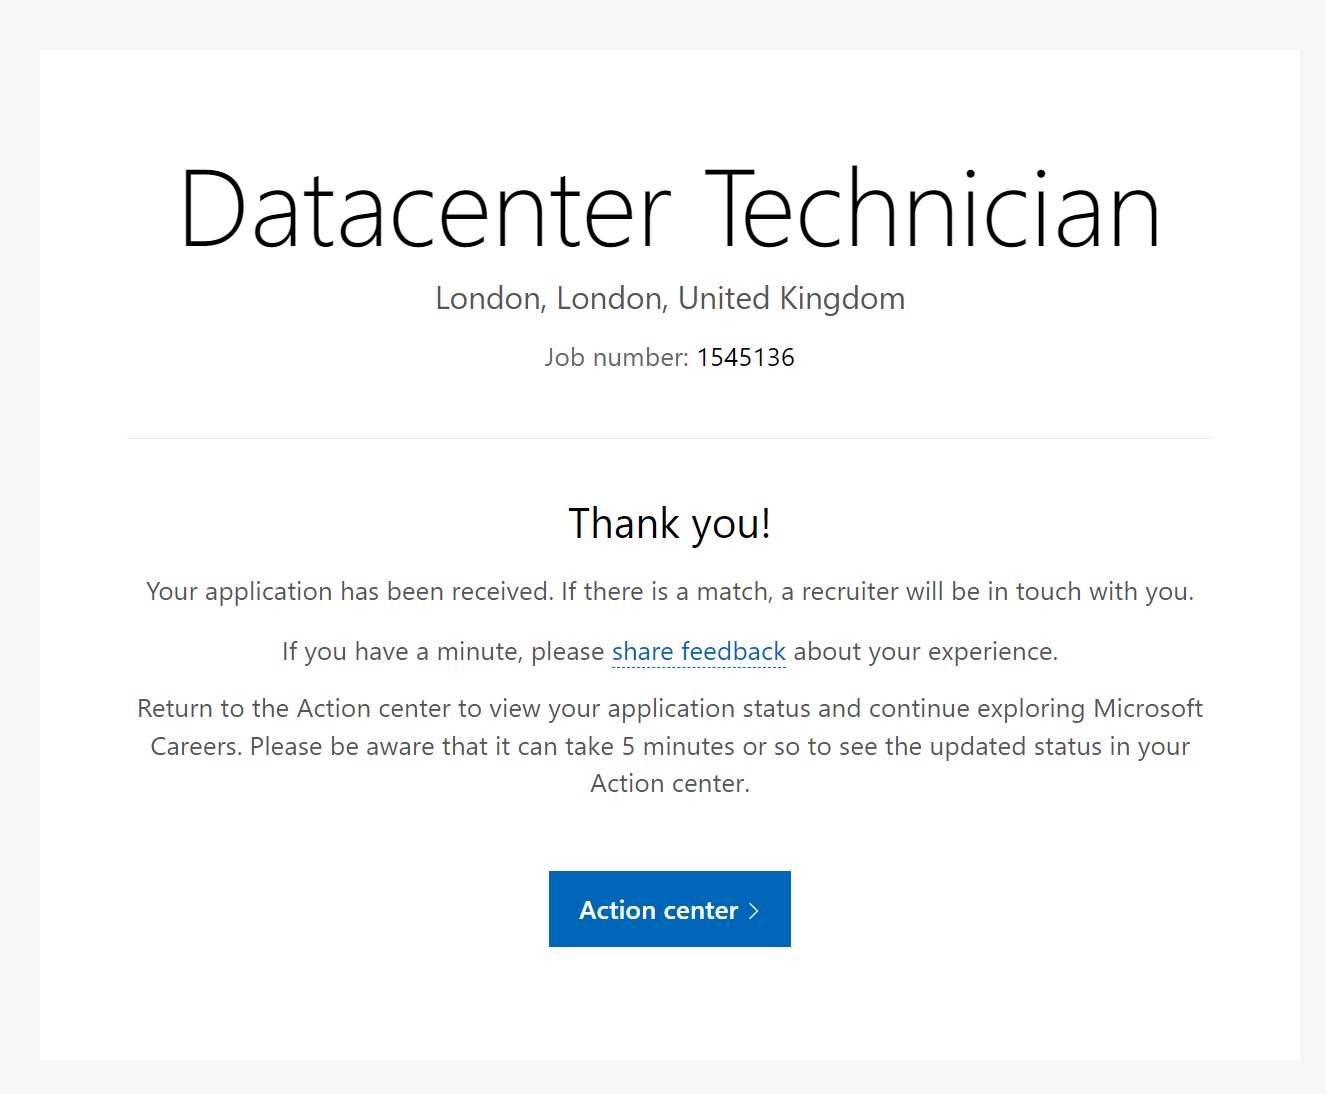
Task: Click the word Technician in the title
Action: [x=932, y=210]
